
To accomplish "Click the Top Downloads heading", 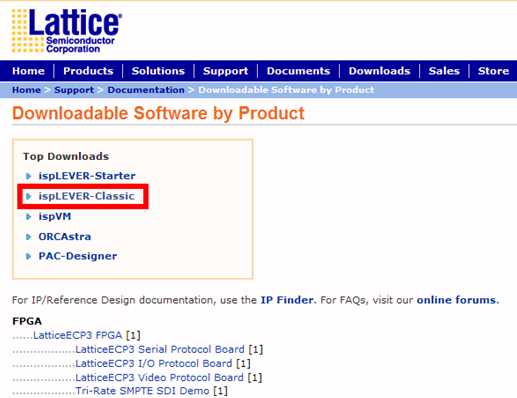I will point(66,156).
